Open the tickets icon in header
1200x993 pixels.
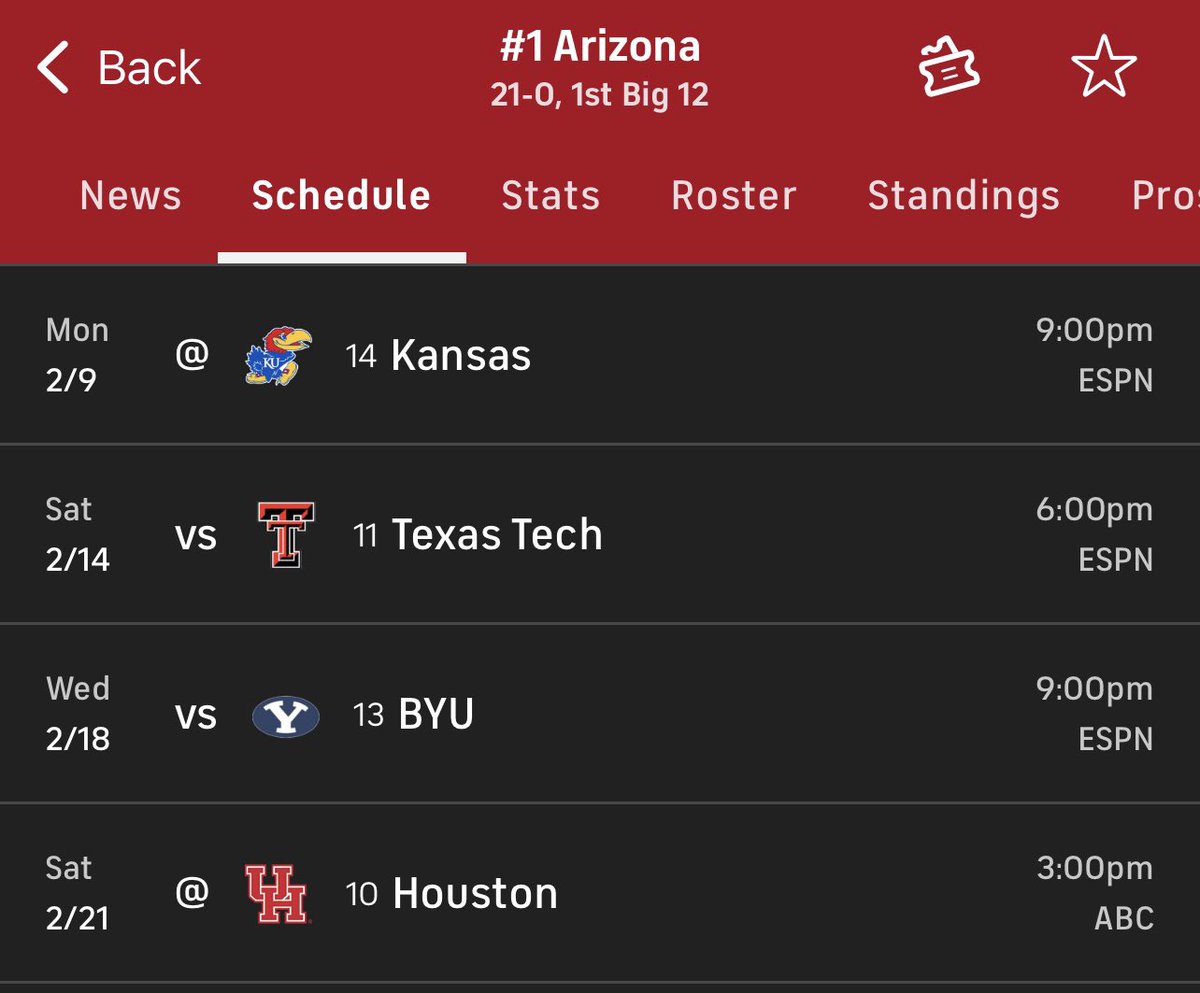[x=949, y=68]
